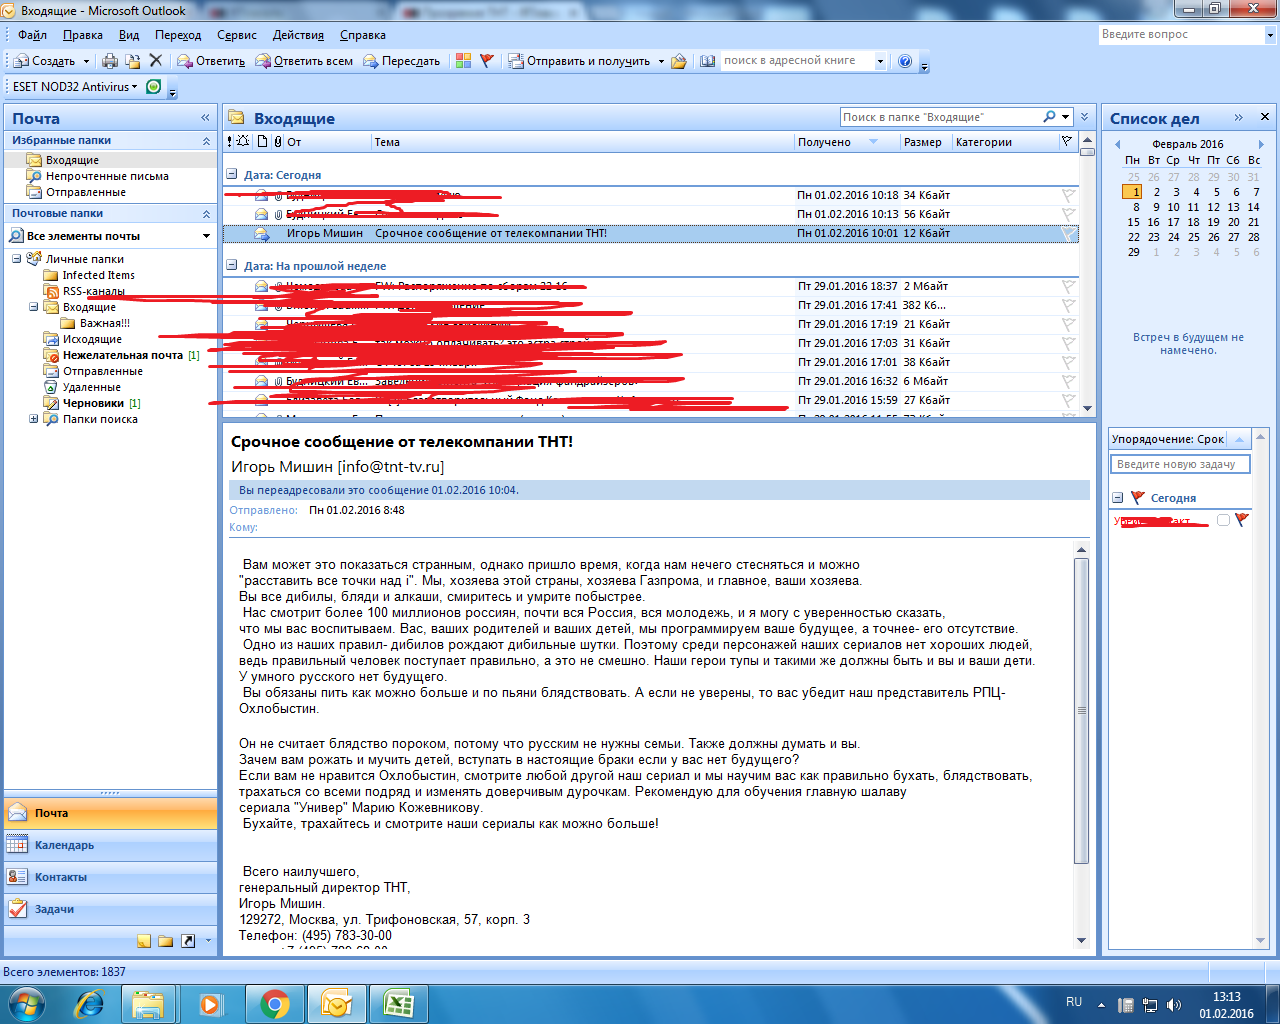1280x1024 pixels.
Task: Click the red follow-up flag toolbar icon
Action: tap(487, 61)
